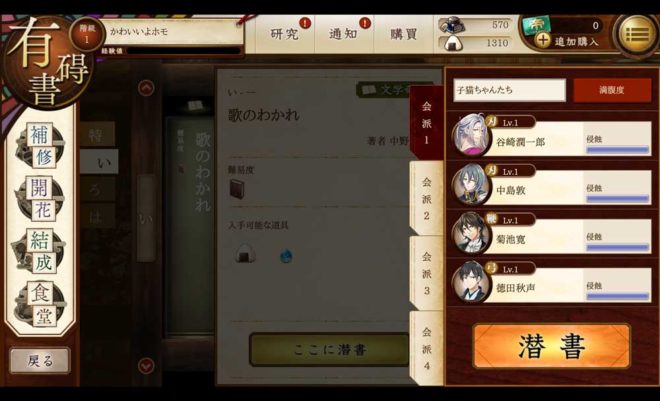The width and height of the screenshot is (660, 401).
Task: Open the 結成 party formation icon
Action: [40, 252]
